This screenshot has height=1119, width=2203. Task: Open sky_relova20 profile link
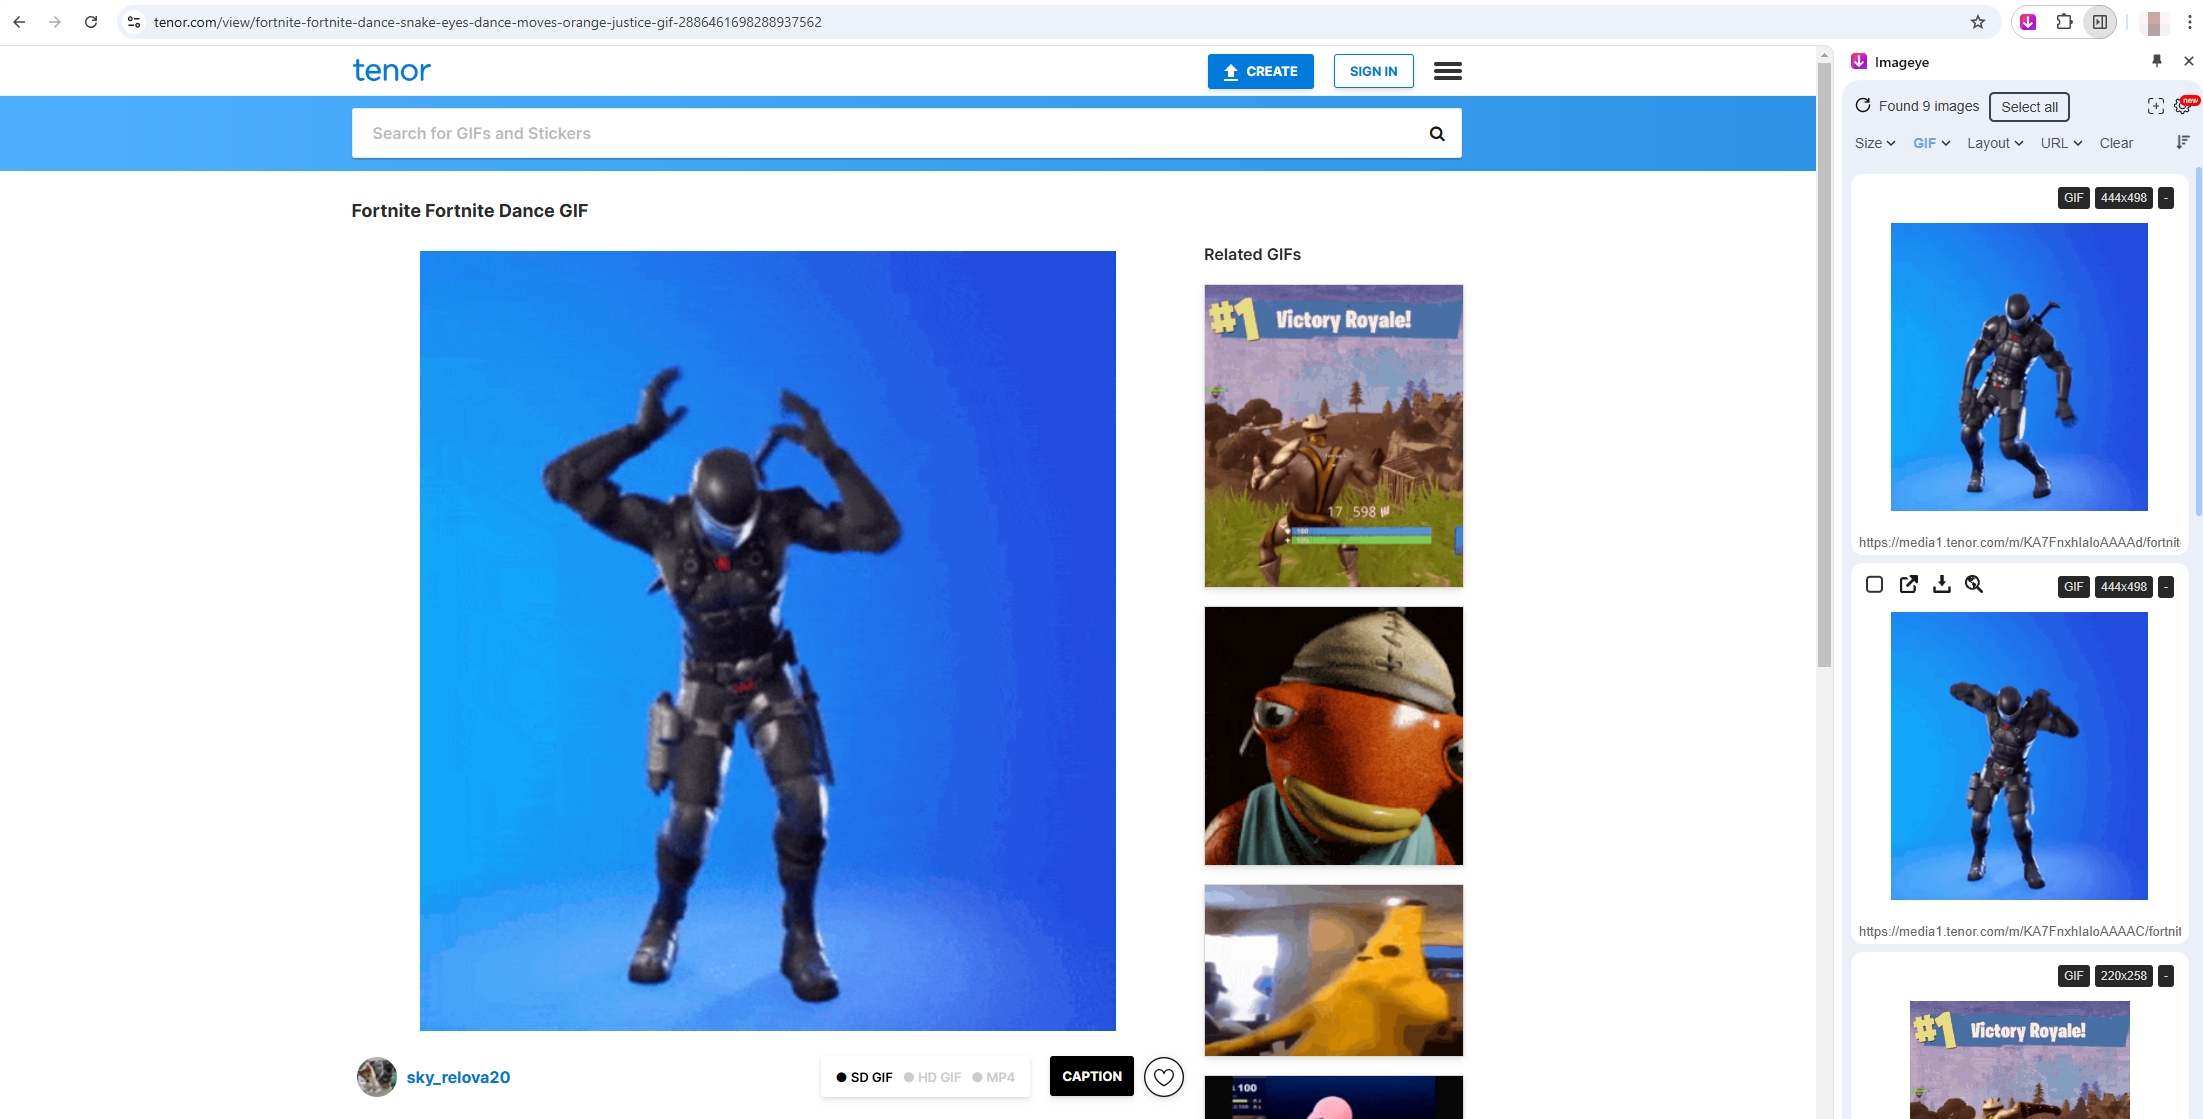[x=458, y=1077]
